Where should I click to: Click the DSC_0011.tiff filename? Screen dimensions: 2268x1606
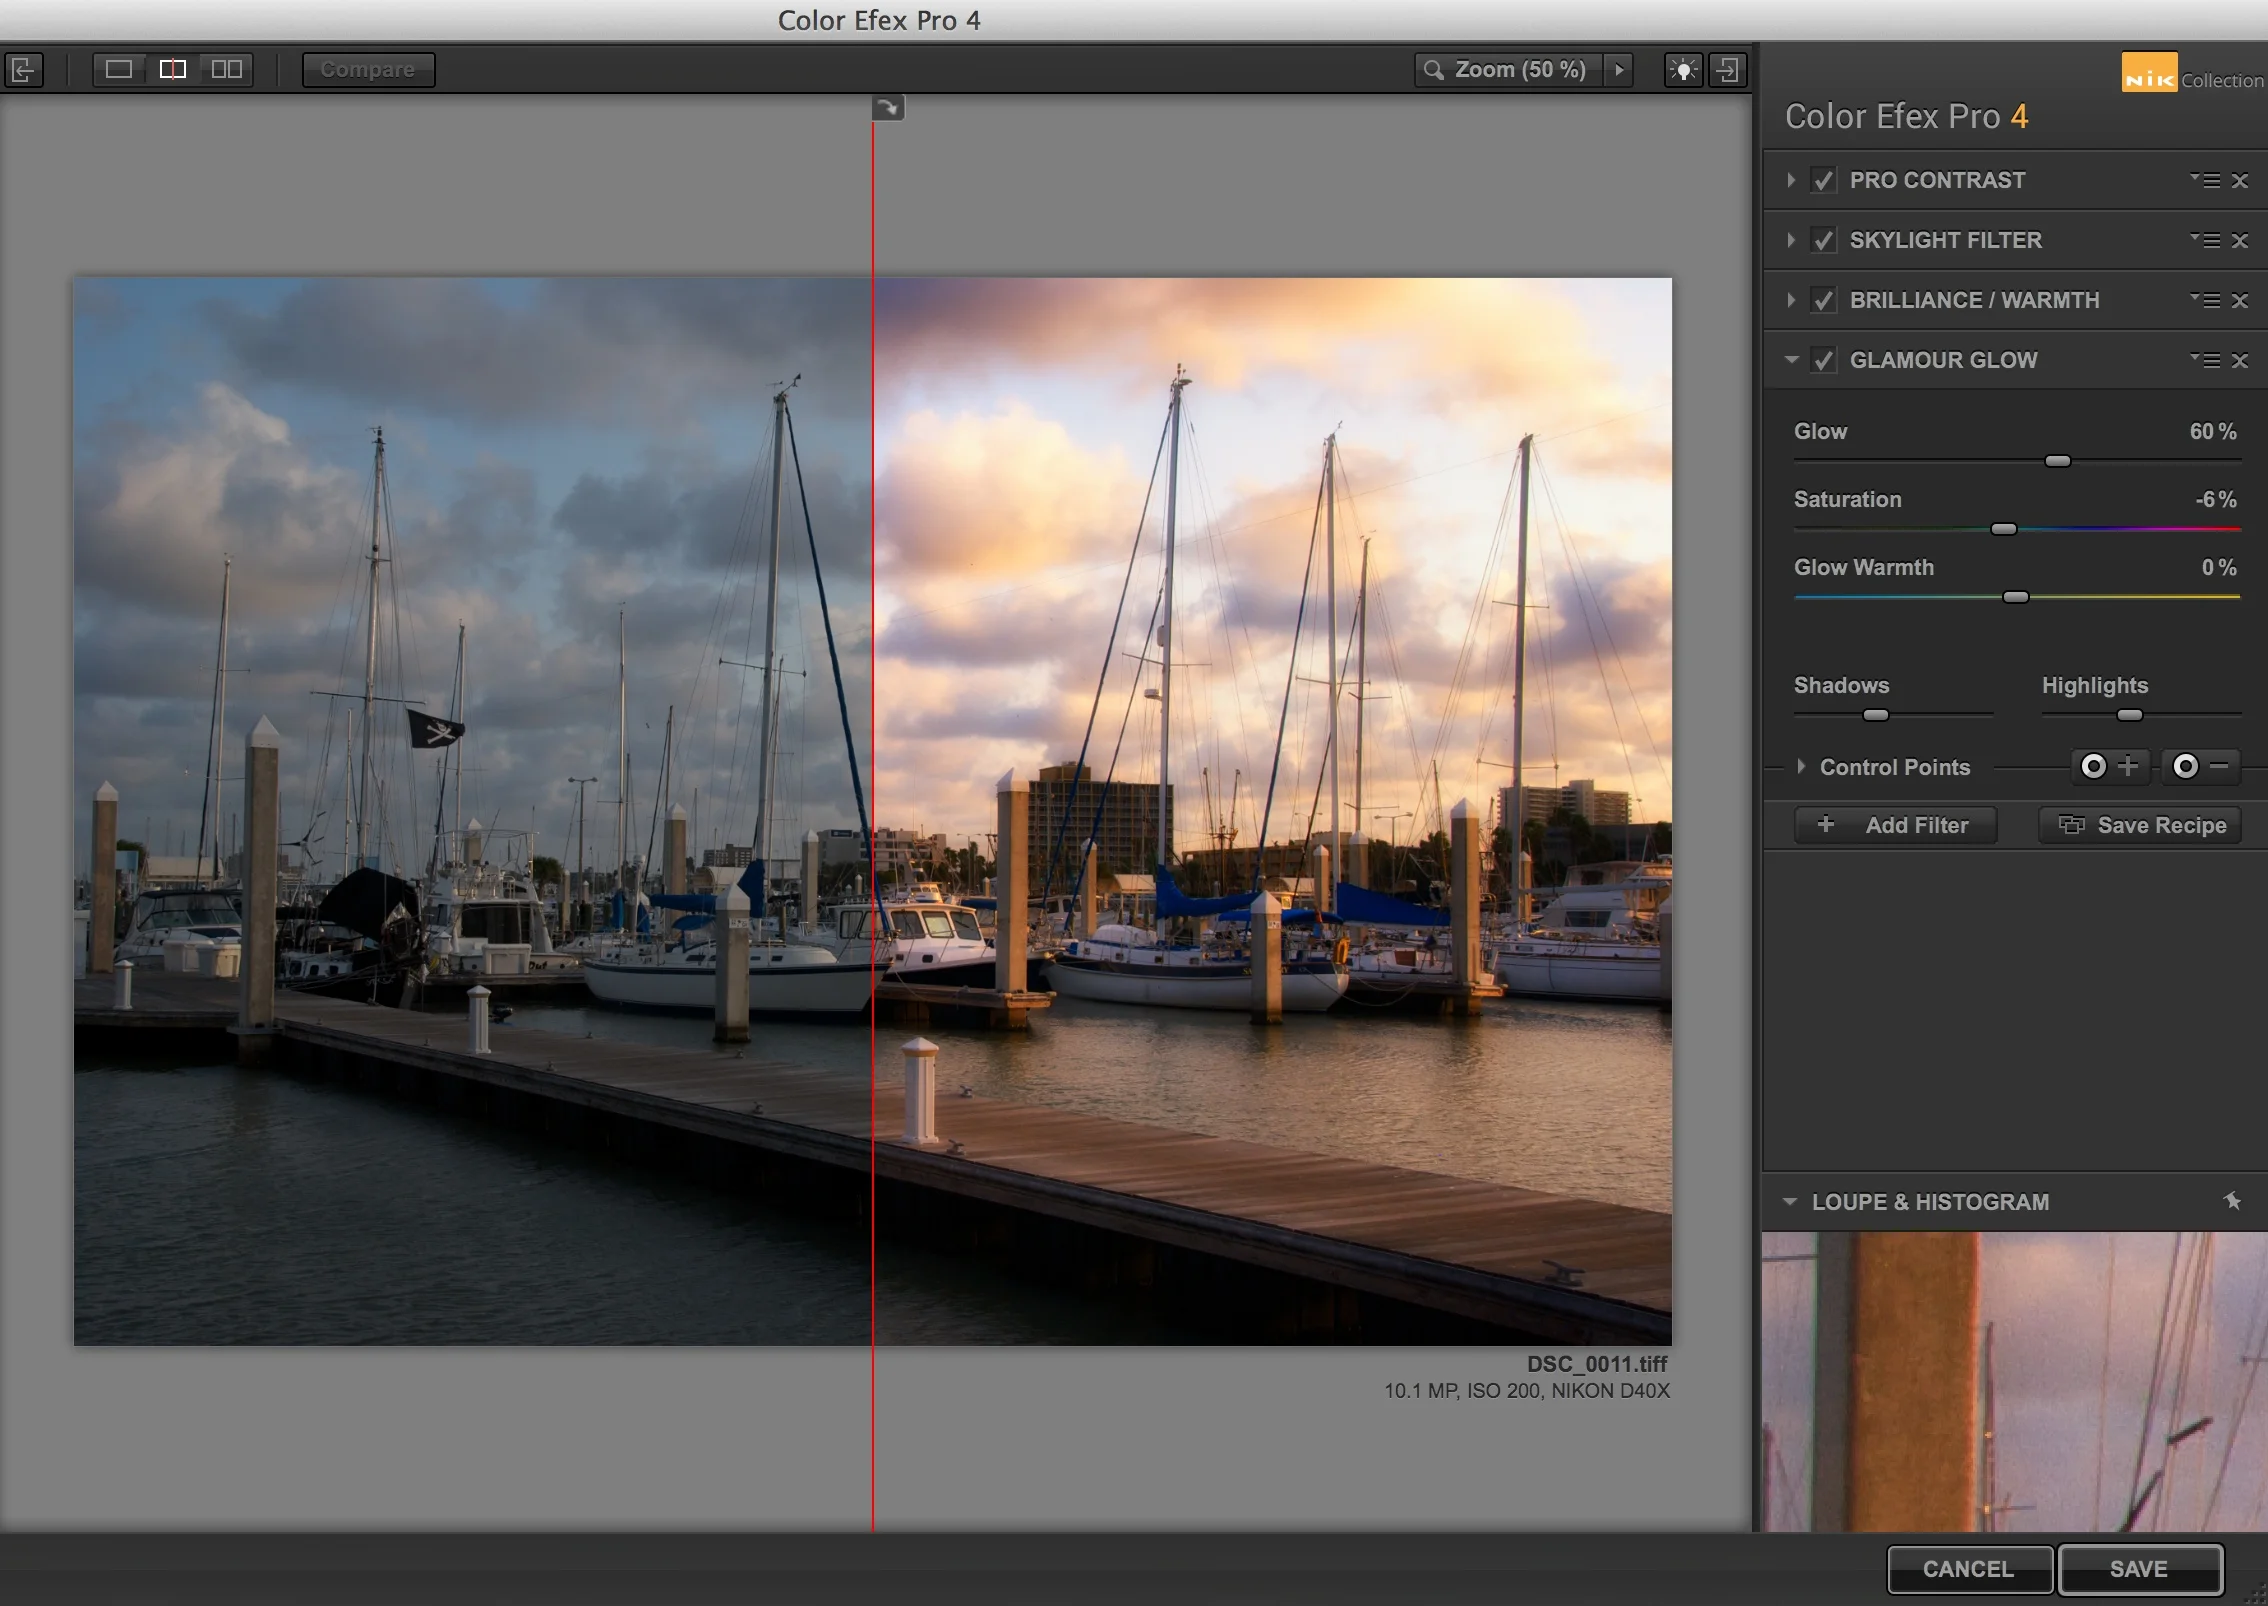pyautogui.click(x=1597, y=1364)
